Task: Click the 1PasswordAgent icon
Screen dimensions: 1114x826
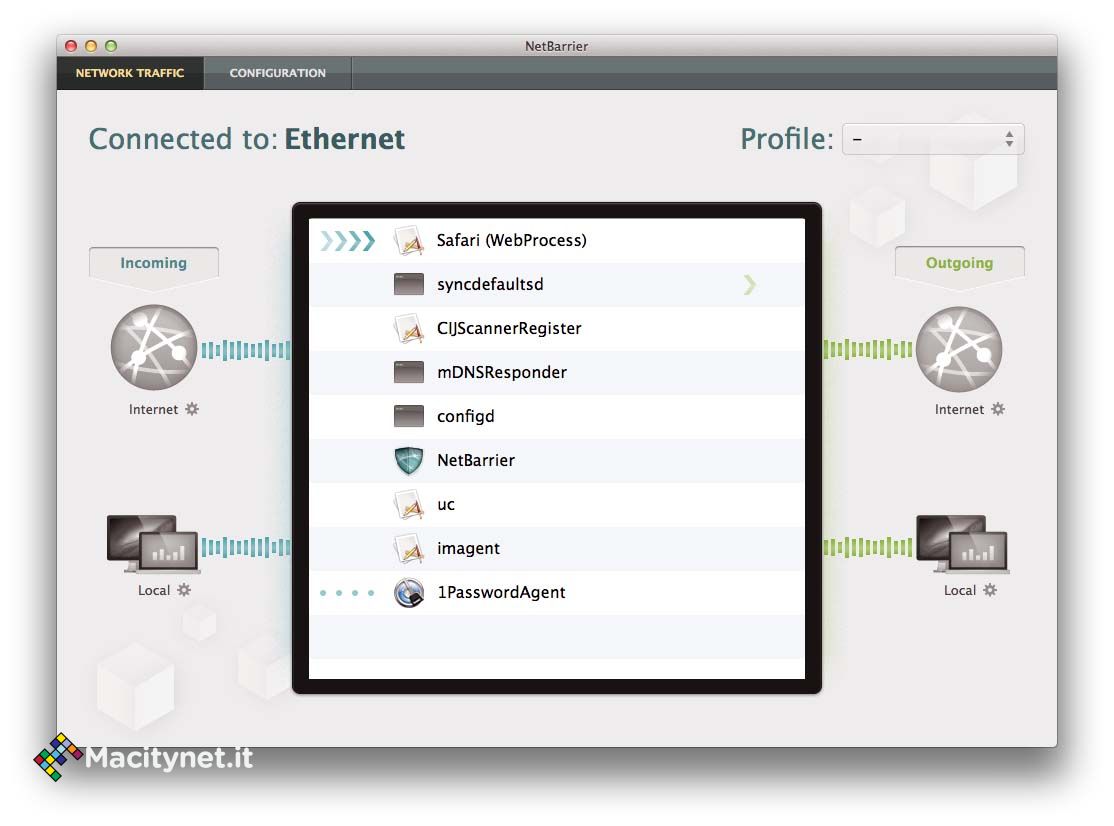Action: (x=409, y=592)
